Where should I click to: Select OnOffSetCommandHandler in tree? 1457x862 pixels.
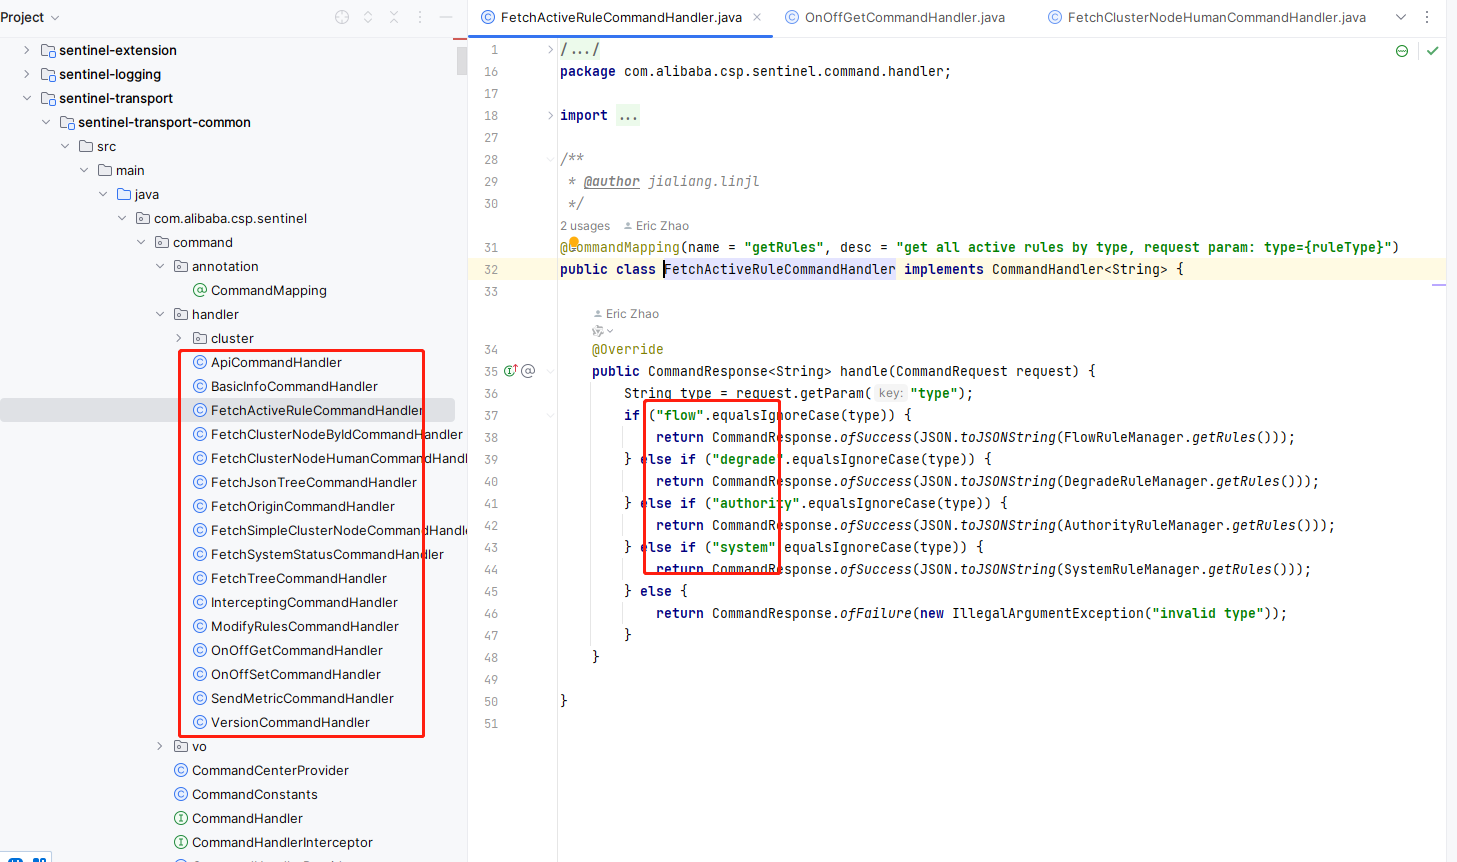coord(296,674)
